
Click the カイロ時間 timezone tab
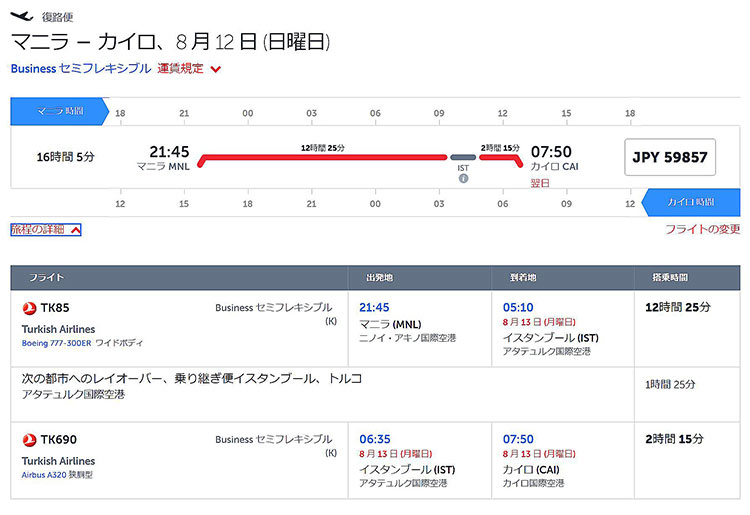pyautogui.click(x=691, y=202)
